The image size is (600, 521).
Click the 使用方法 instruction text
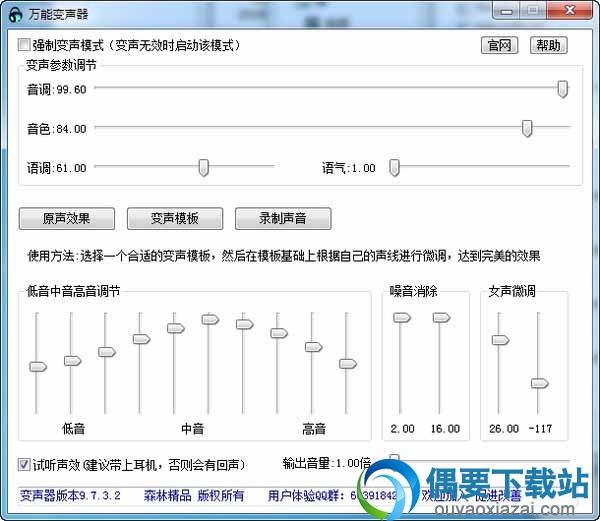tap(284, 256)
